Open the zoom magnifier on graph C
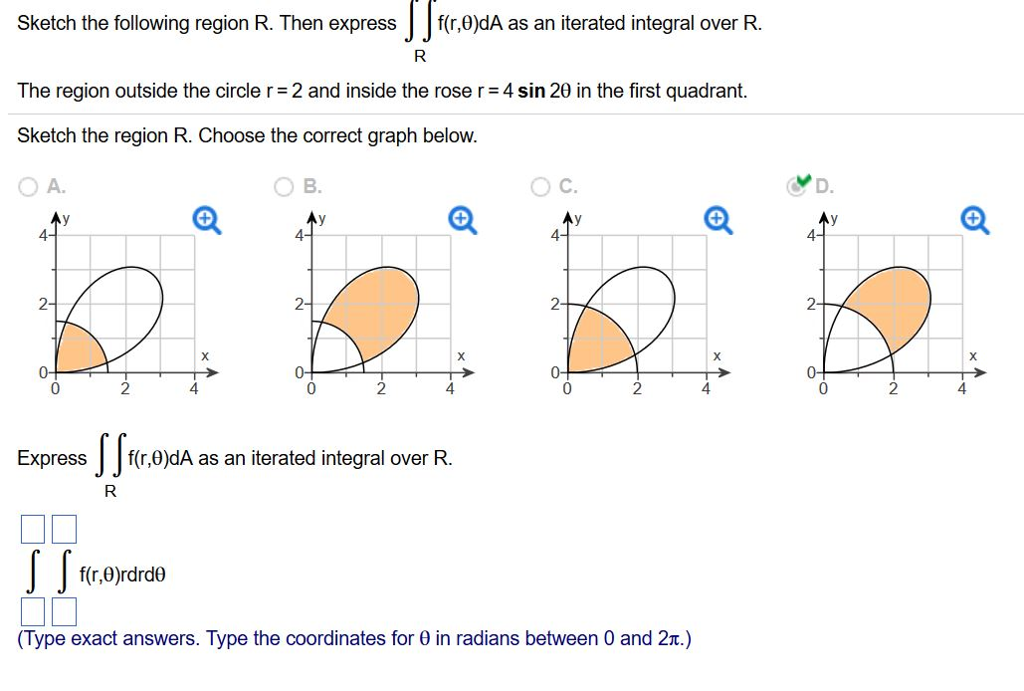 tap(718, 219)
